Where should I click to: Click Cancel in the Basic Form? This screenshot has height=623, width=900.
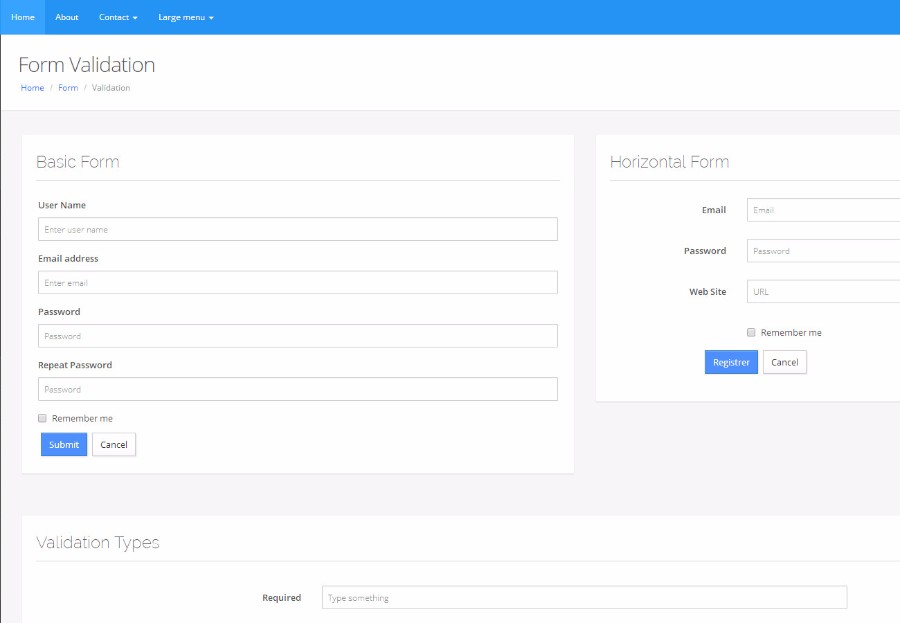click(x=114, y=444)
